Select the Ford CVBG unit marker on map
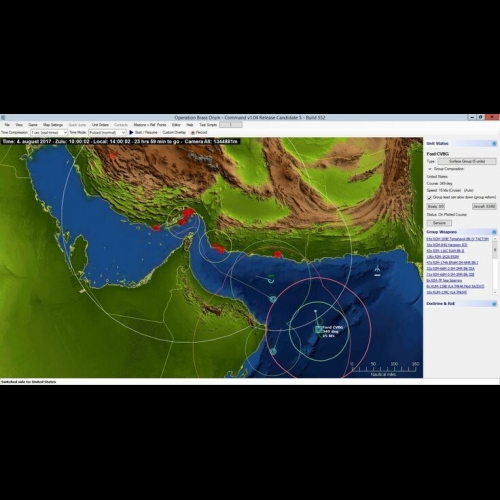Viewport: 500px width, 500px height. coord(318,330)
